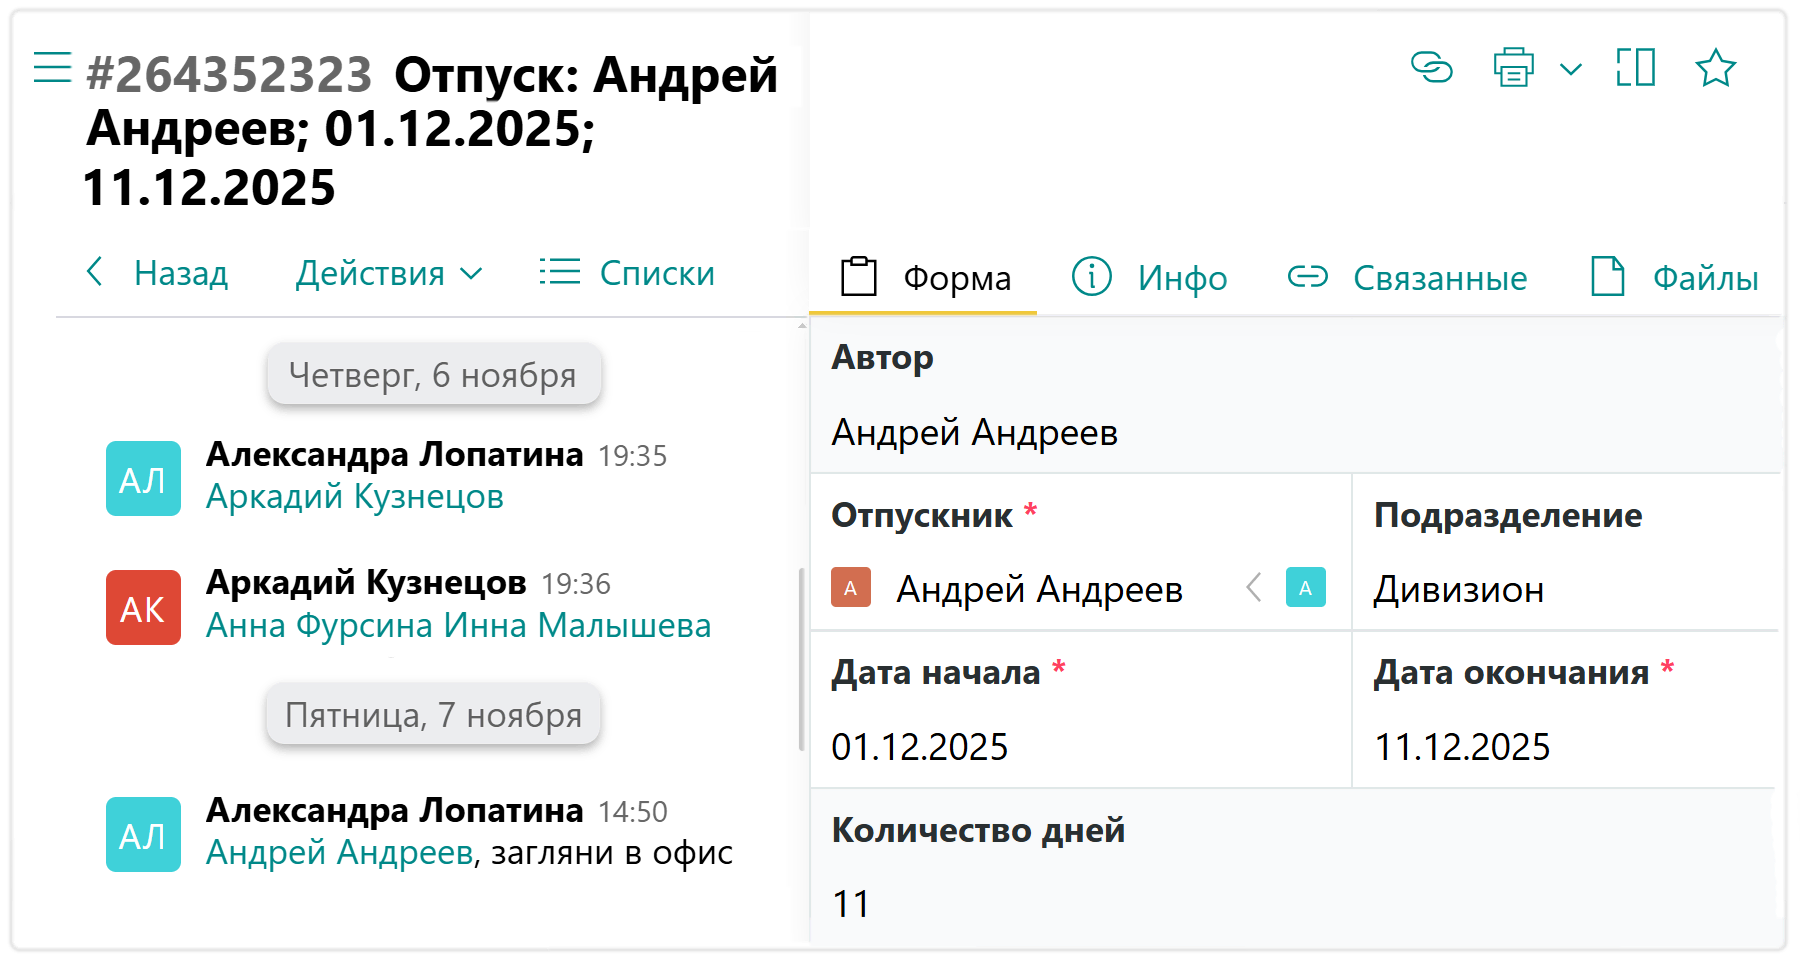1800x960 pixels.
Task: Click the chat panel vertical scrollbar
Action: pos(801,660)
